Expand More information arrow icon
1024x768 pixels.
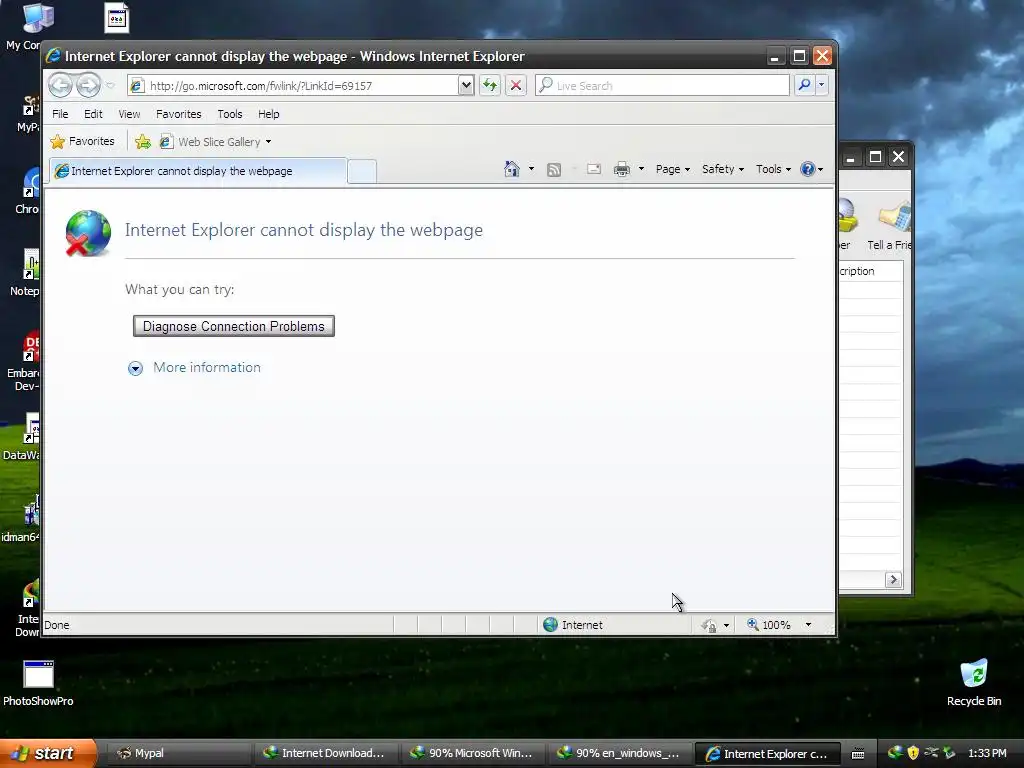135,368
